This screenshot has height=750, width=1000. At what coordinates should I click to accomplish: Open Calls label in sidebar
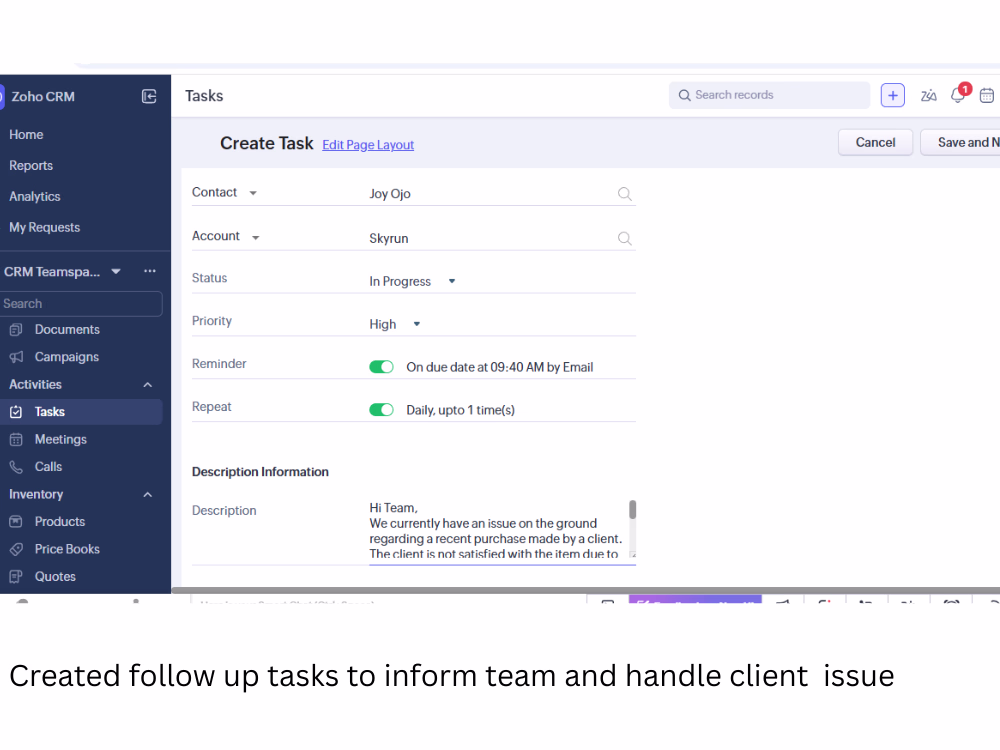(48, 467)
